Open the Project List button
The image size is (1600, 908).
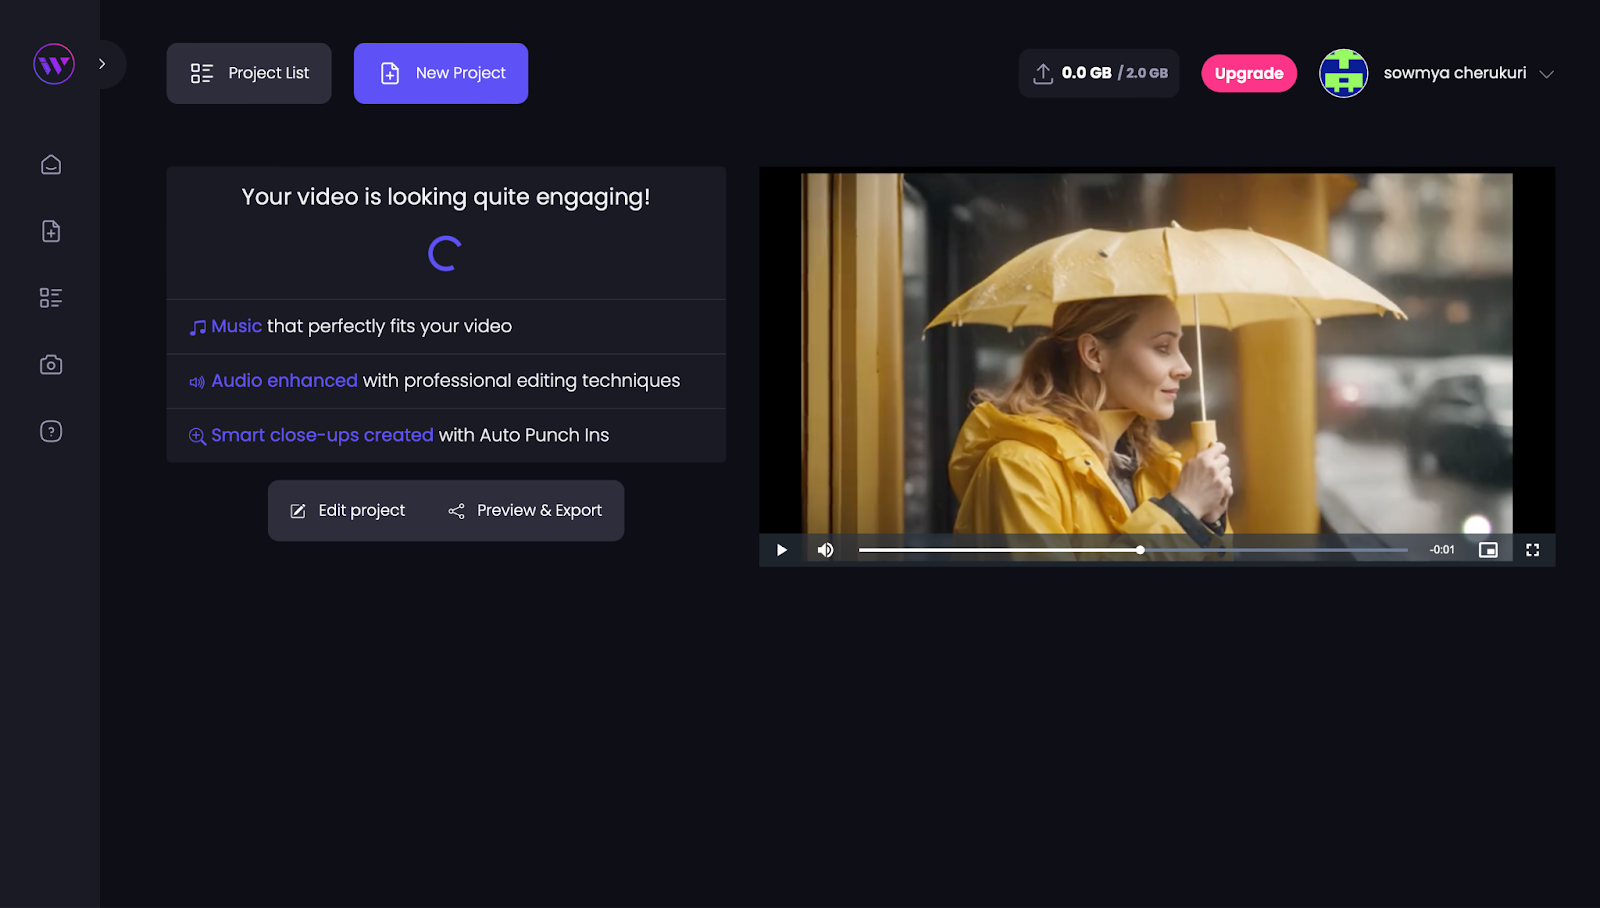tap(249, 73)
